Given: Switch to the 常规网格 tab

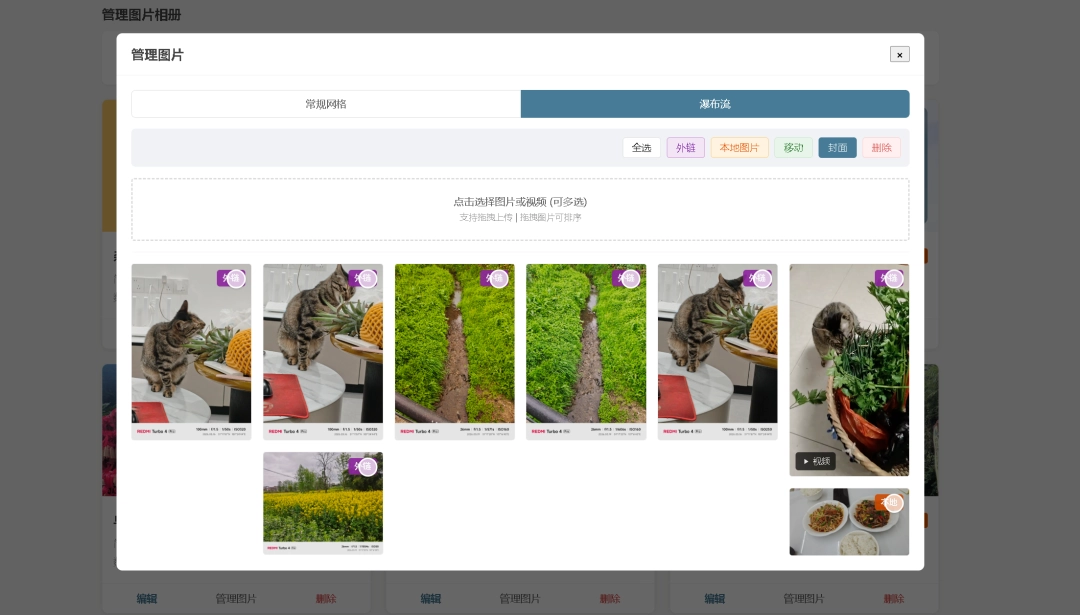Looking at the screenshot, I should point(326,104).
